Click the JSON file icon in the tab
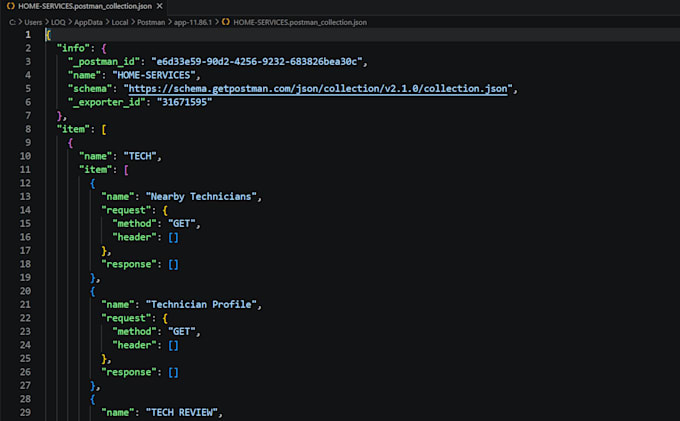This screenshot has width=680, height=421. [10, 6]
